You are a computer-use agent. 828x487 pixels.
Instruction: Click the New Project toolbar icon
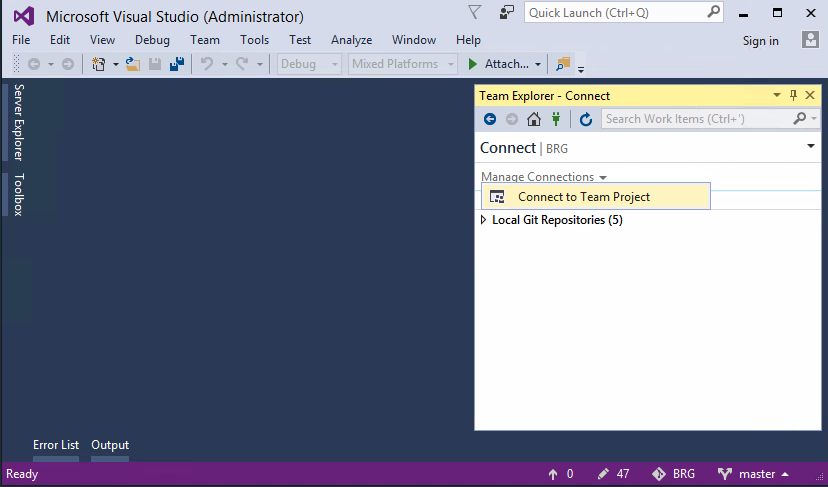pos(98,64)
